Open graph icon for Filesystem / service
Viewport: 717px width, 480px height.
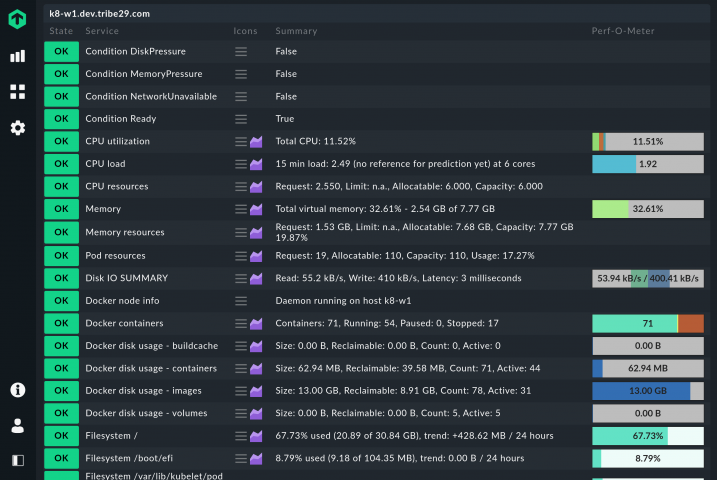pos(256,436)
